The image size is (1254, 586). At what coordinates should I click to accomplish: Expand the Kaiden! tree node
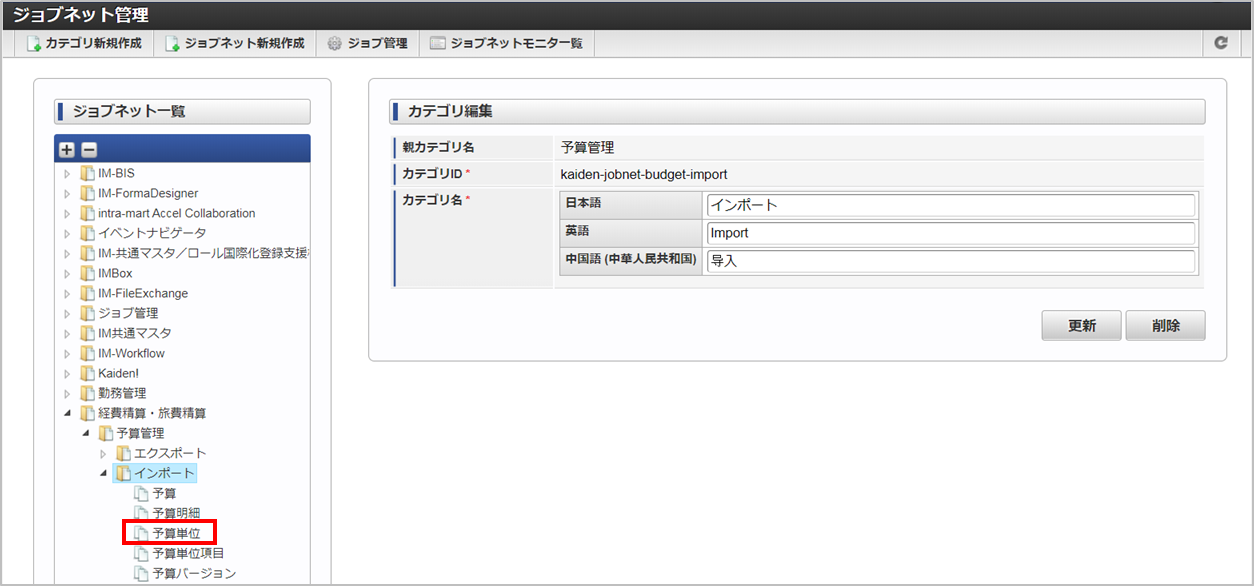click(67, 373)
